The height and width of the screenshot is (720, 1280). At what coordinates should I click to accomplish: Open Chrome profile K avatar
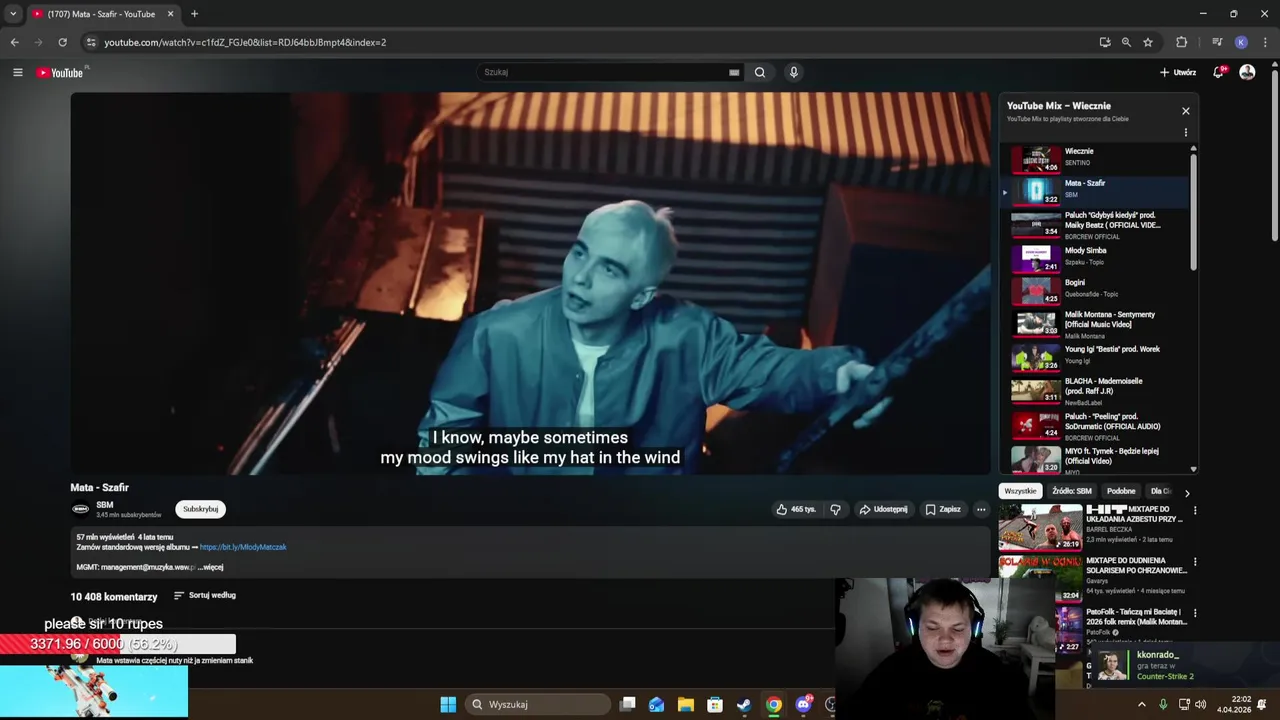tap(1241, 42)
